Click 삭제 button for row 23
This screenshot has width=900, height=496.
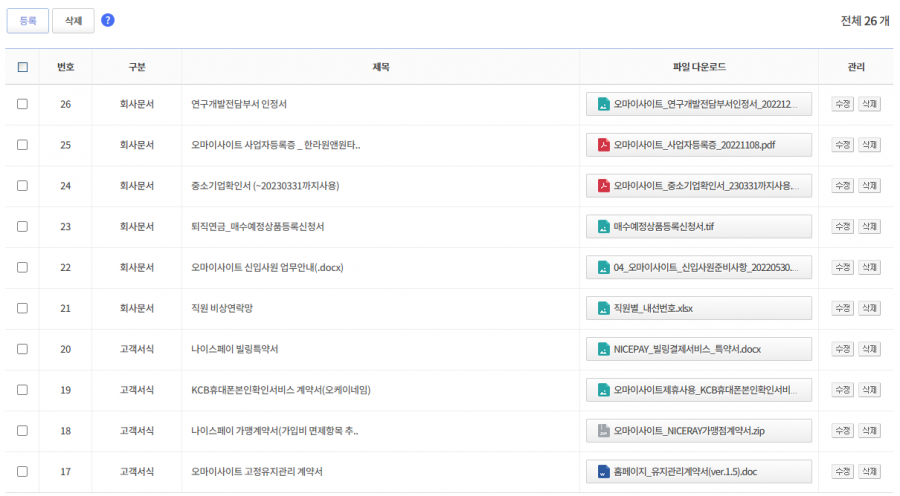click(870, 227)
